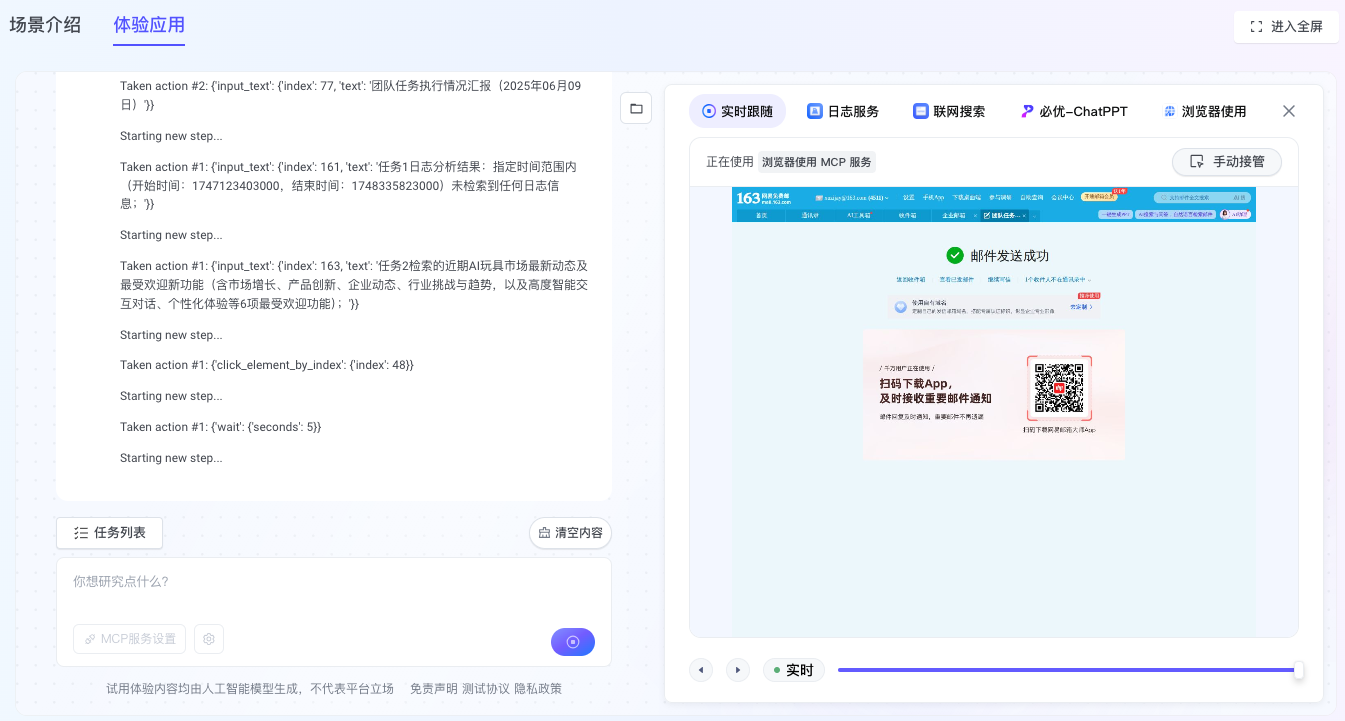This screenshot has height=721, width=1345.
Task: Go to the previous step arrow
Action: pyautogui.click(x=701, y=670)
